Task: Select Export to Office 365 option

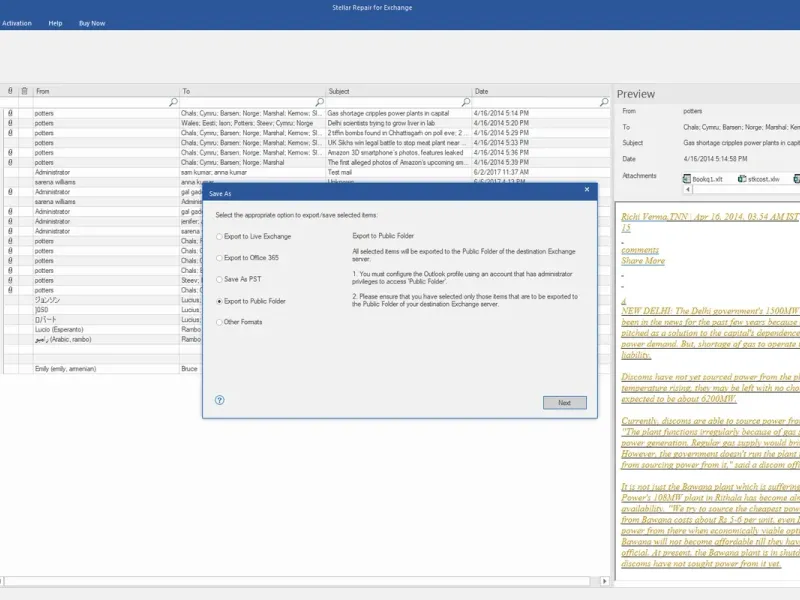Action: point(219,258)
